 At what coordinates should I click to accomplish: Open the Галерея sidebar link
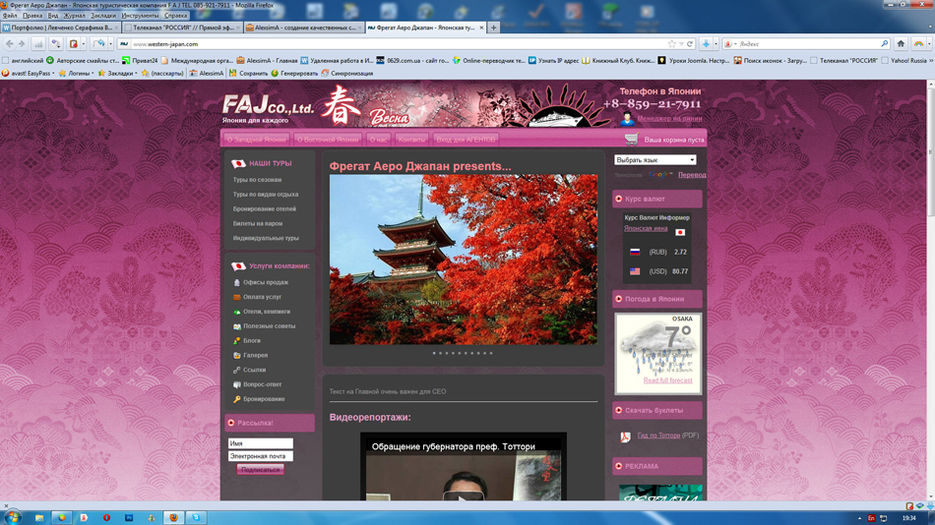255,355
